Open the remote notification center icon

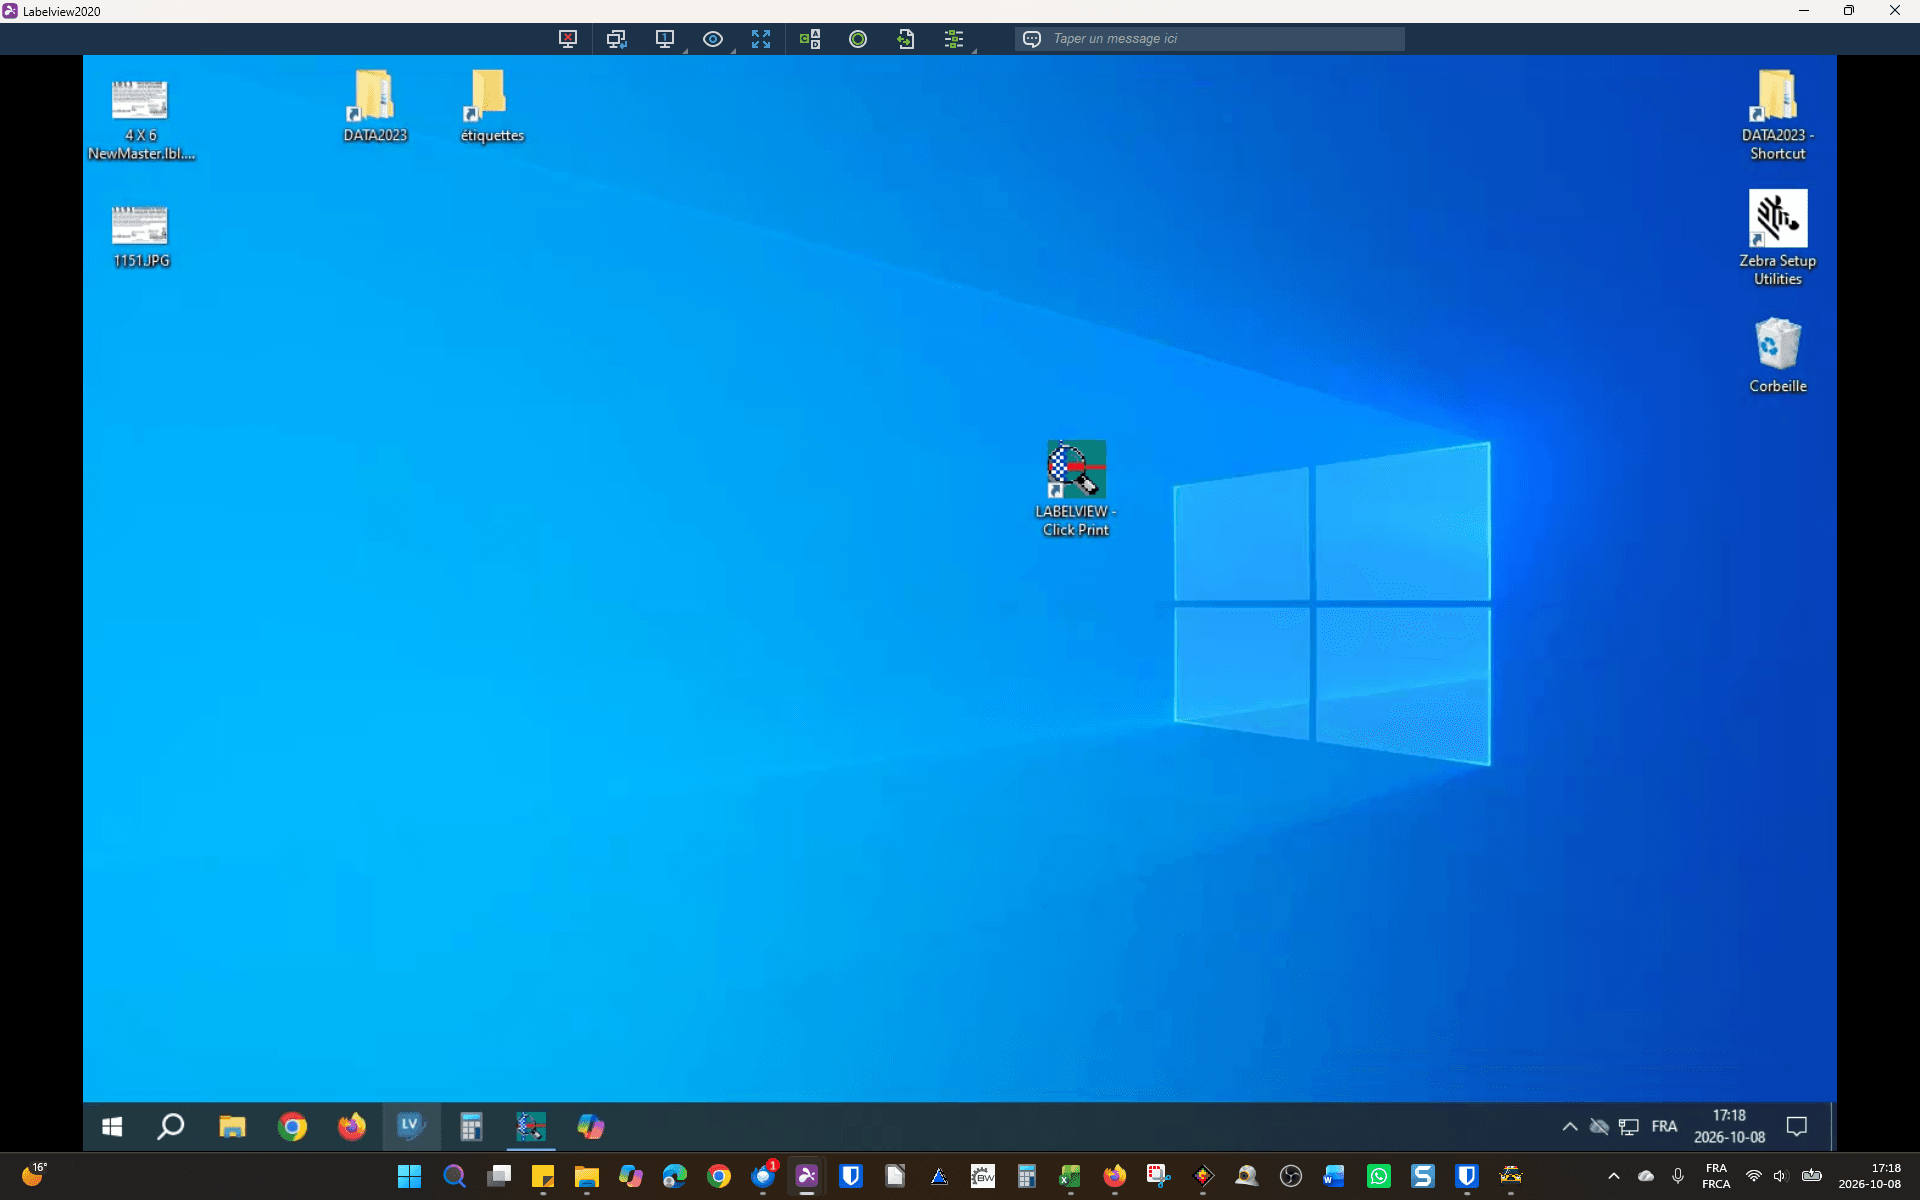tap(1797, 1127)
